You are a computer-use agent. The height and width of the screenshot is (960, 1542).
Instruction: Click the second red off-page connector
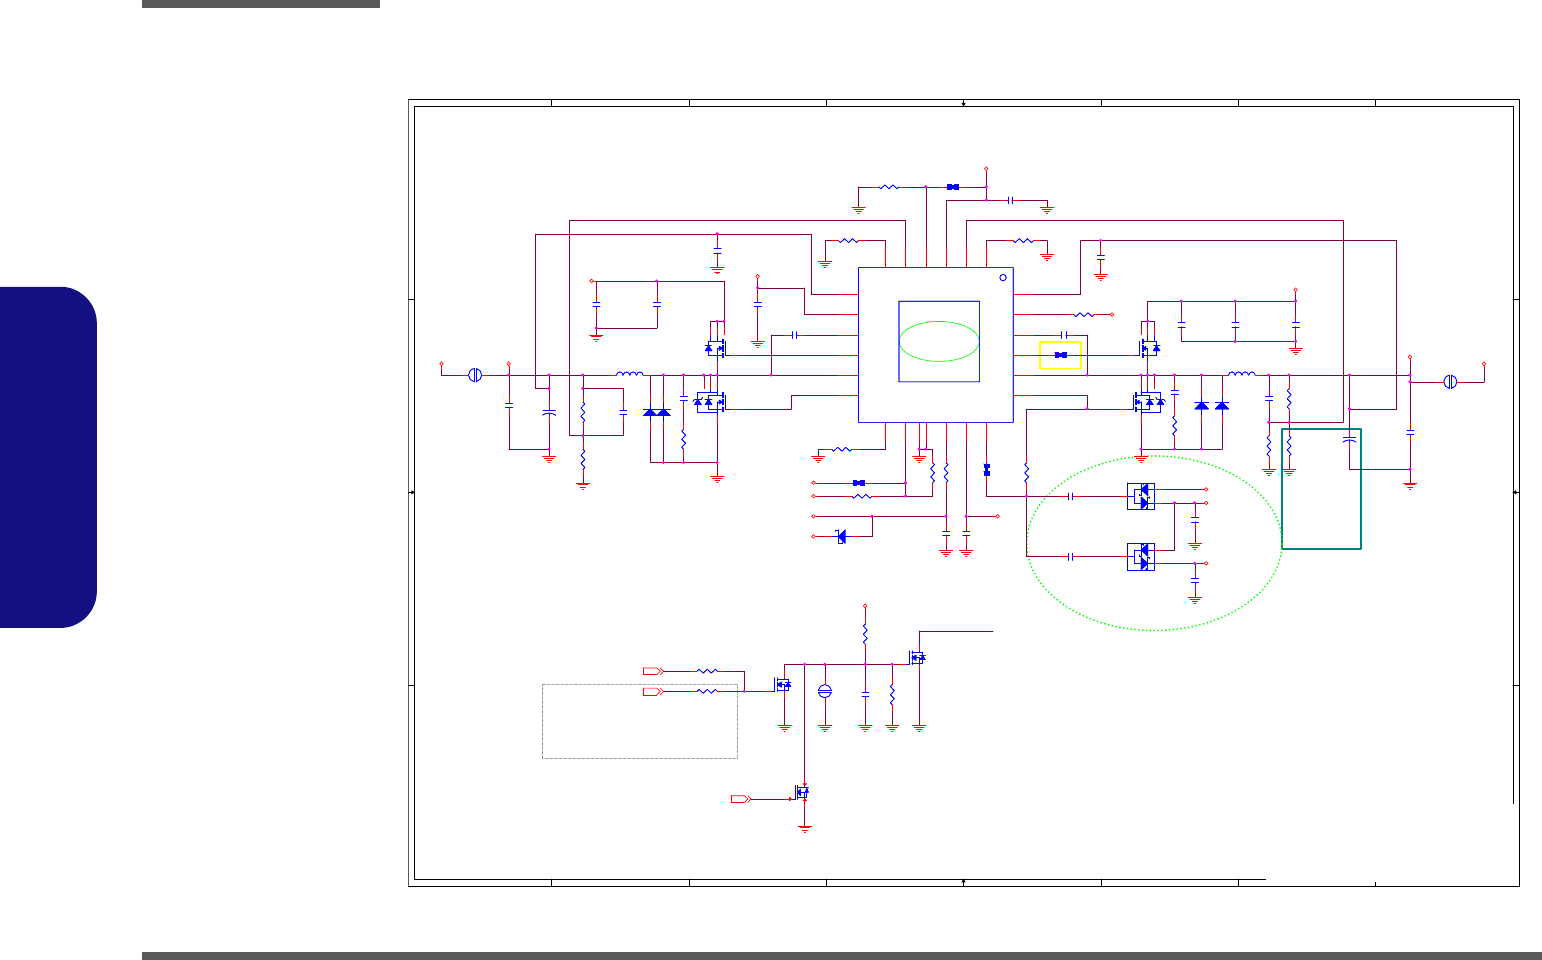[652, 691]
